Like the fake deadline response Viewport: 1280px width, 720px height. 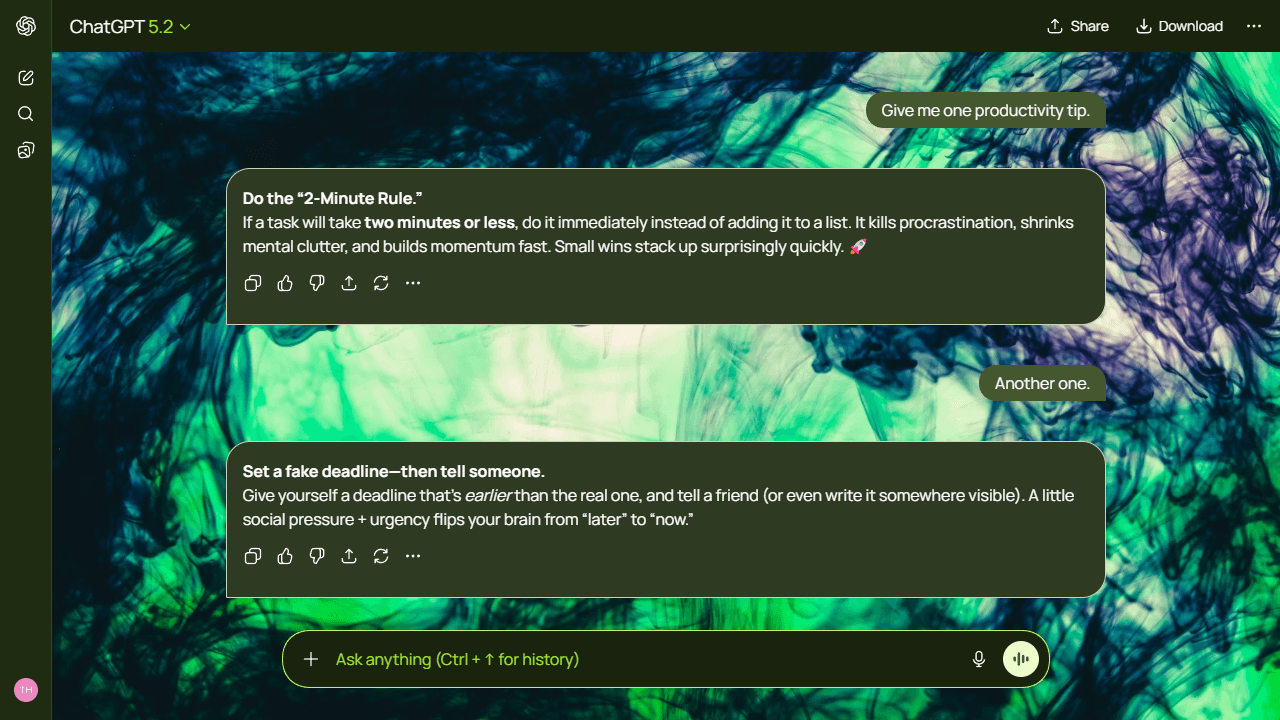285,556
